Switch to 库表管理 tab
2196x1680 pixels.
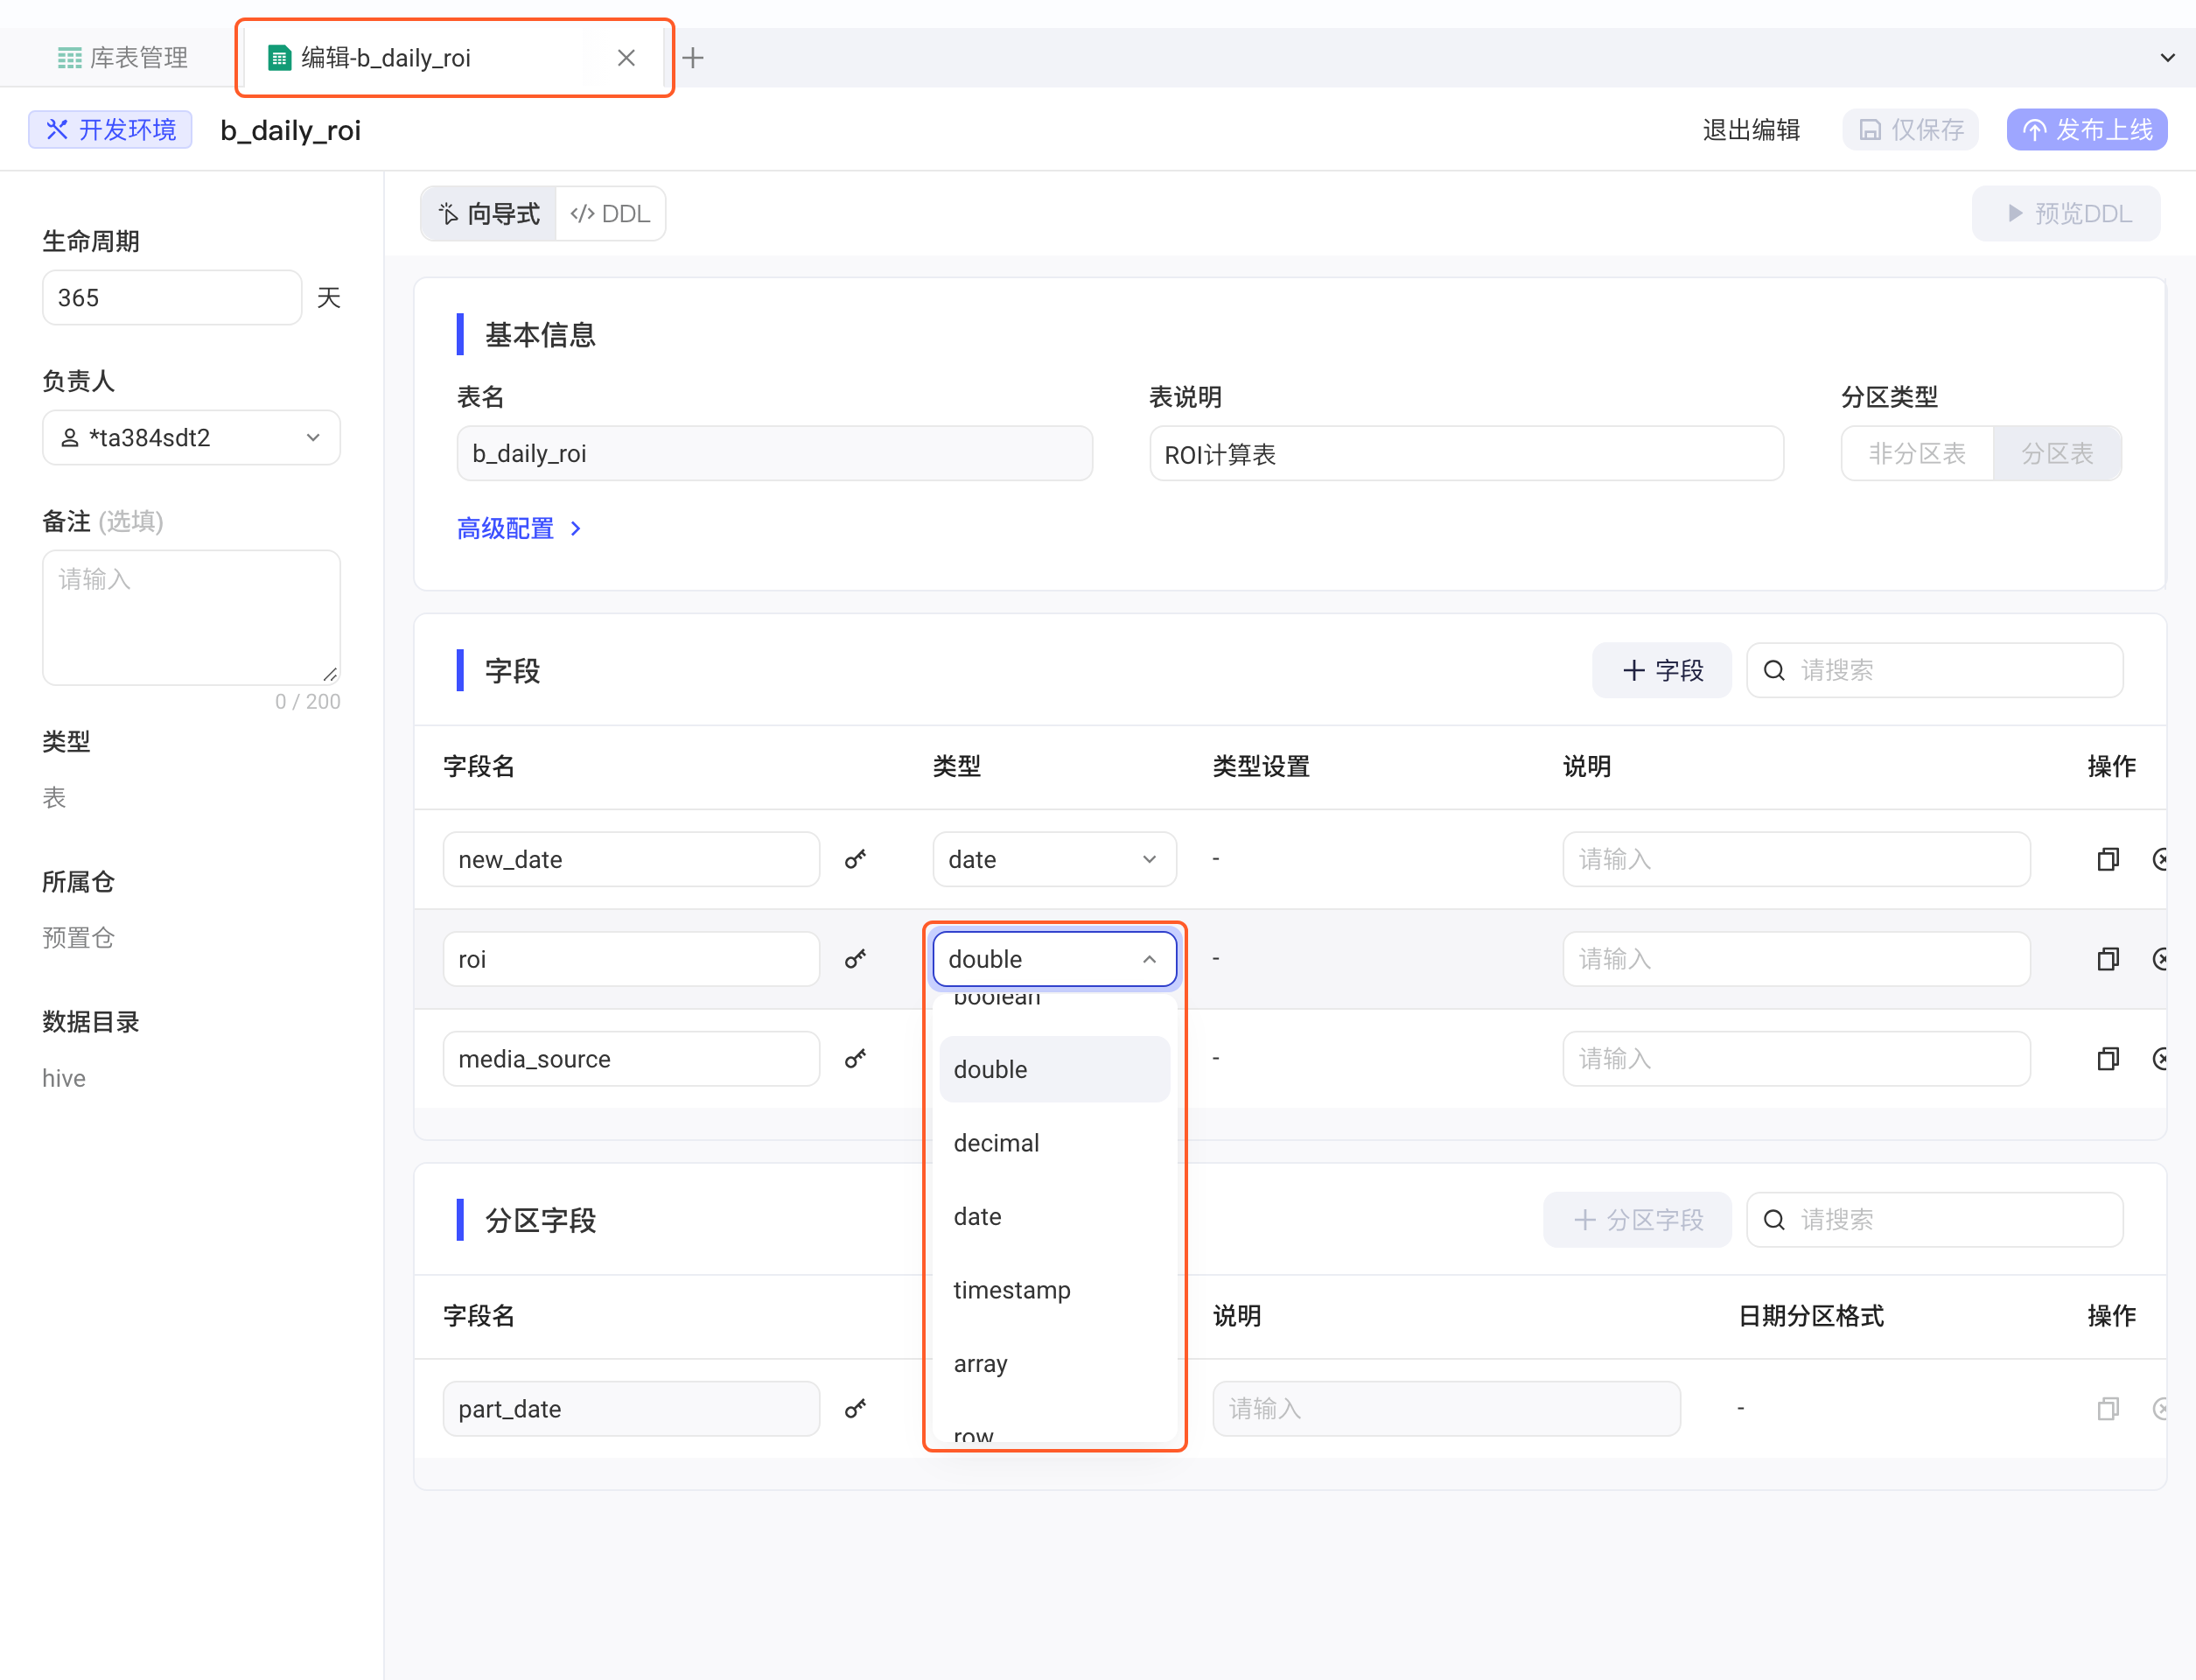(123, 58)
